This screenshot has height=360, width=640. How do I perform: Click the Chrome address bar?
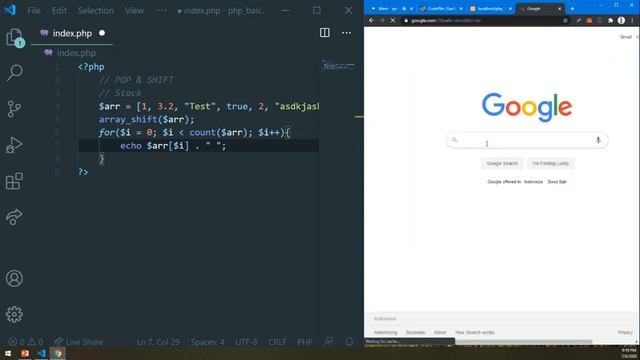[484, 20]
